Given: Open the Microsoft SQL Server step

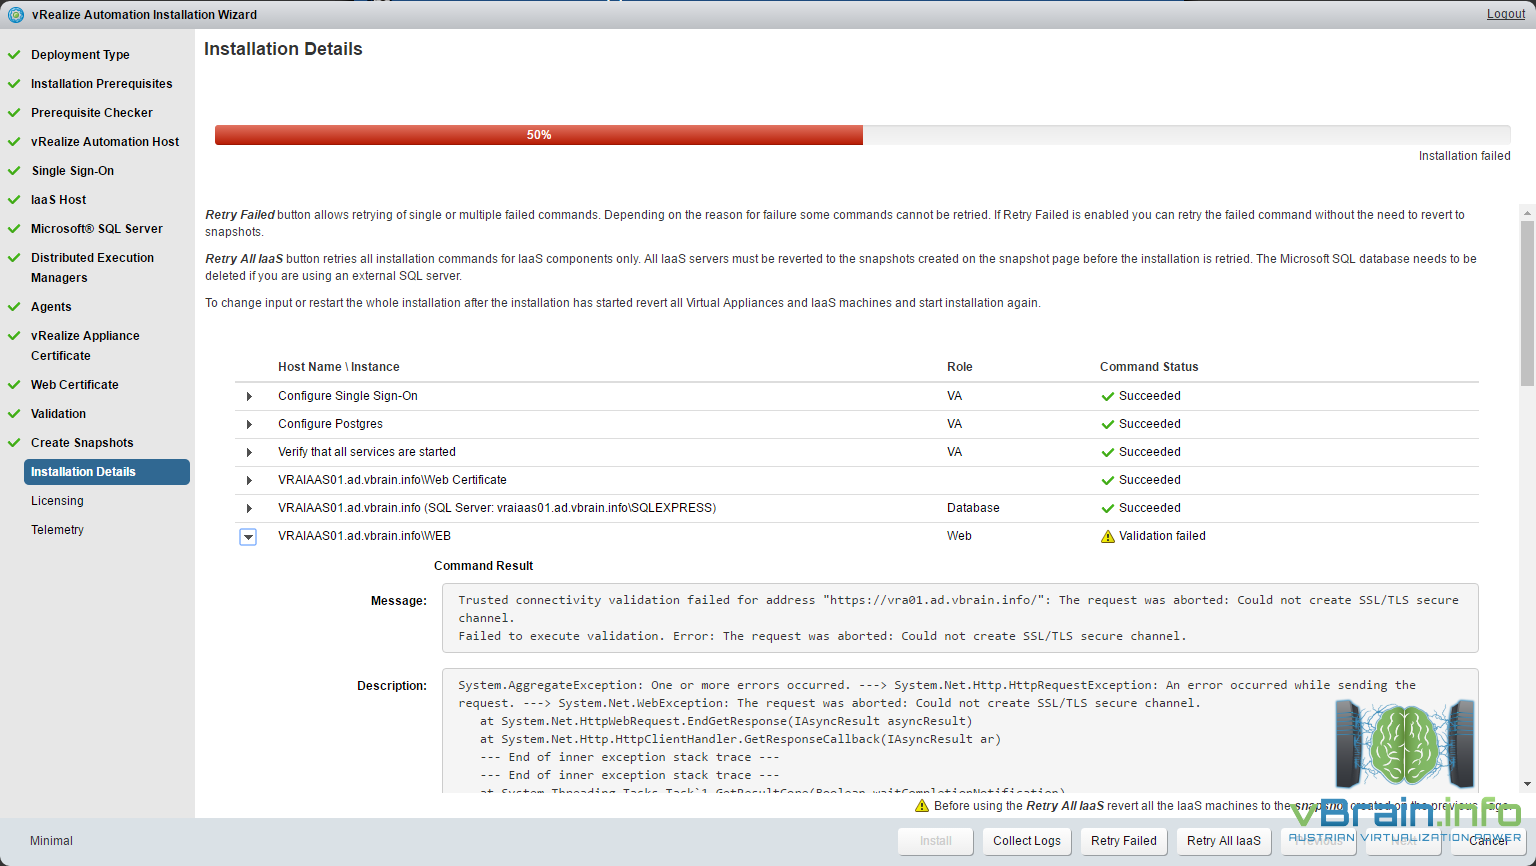Looking at the screenshot, I should (x=96, y=229).
